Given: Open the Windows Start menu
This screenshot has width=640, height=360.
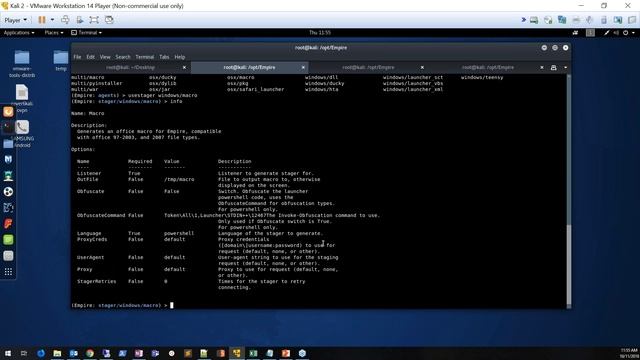Looking at the screenshot, I should tap(8, 353).
